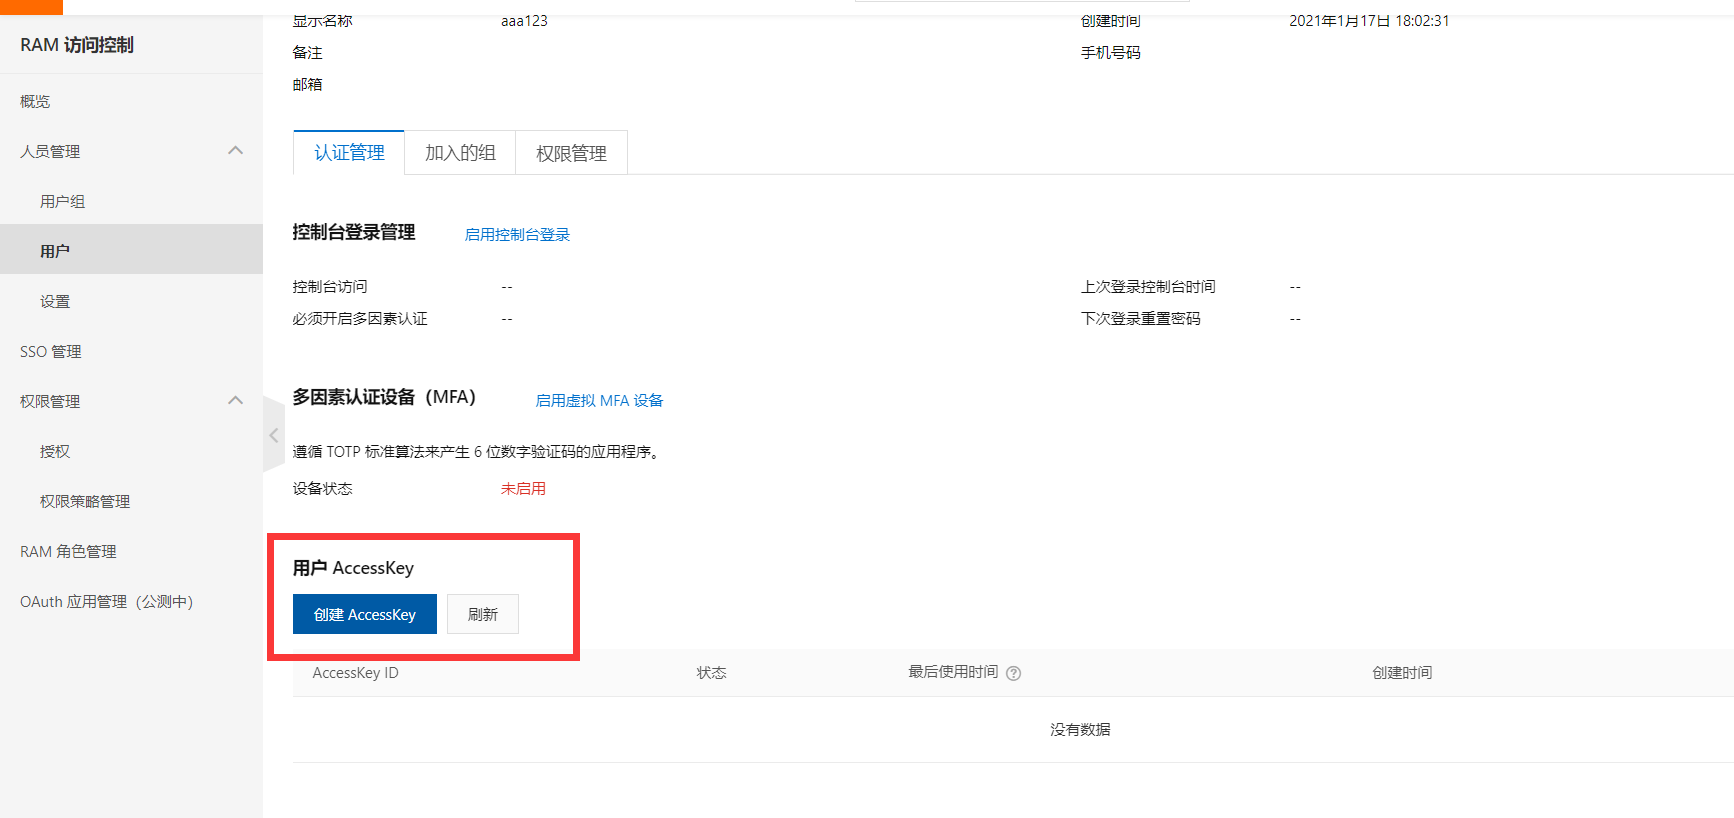Click the display name value aaa123
Screen dimensions: 1734x818
tap(524, 20)
